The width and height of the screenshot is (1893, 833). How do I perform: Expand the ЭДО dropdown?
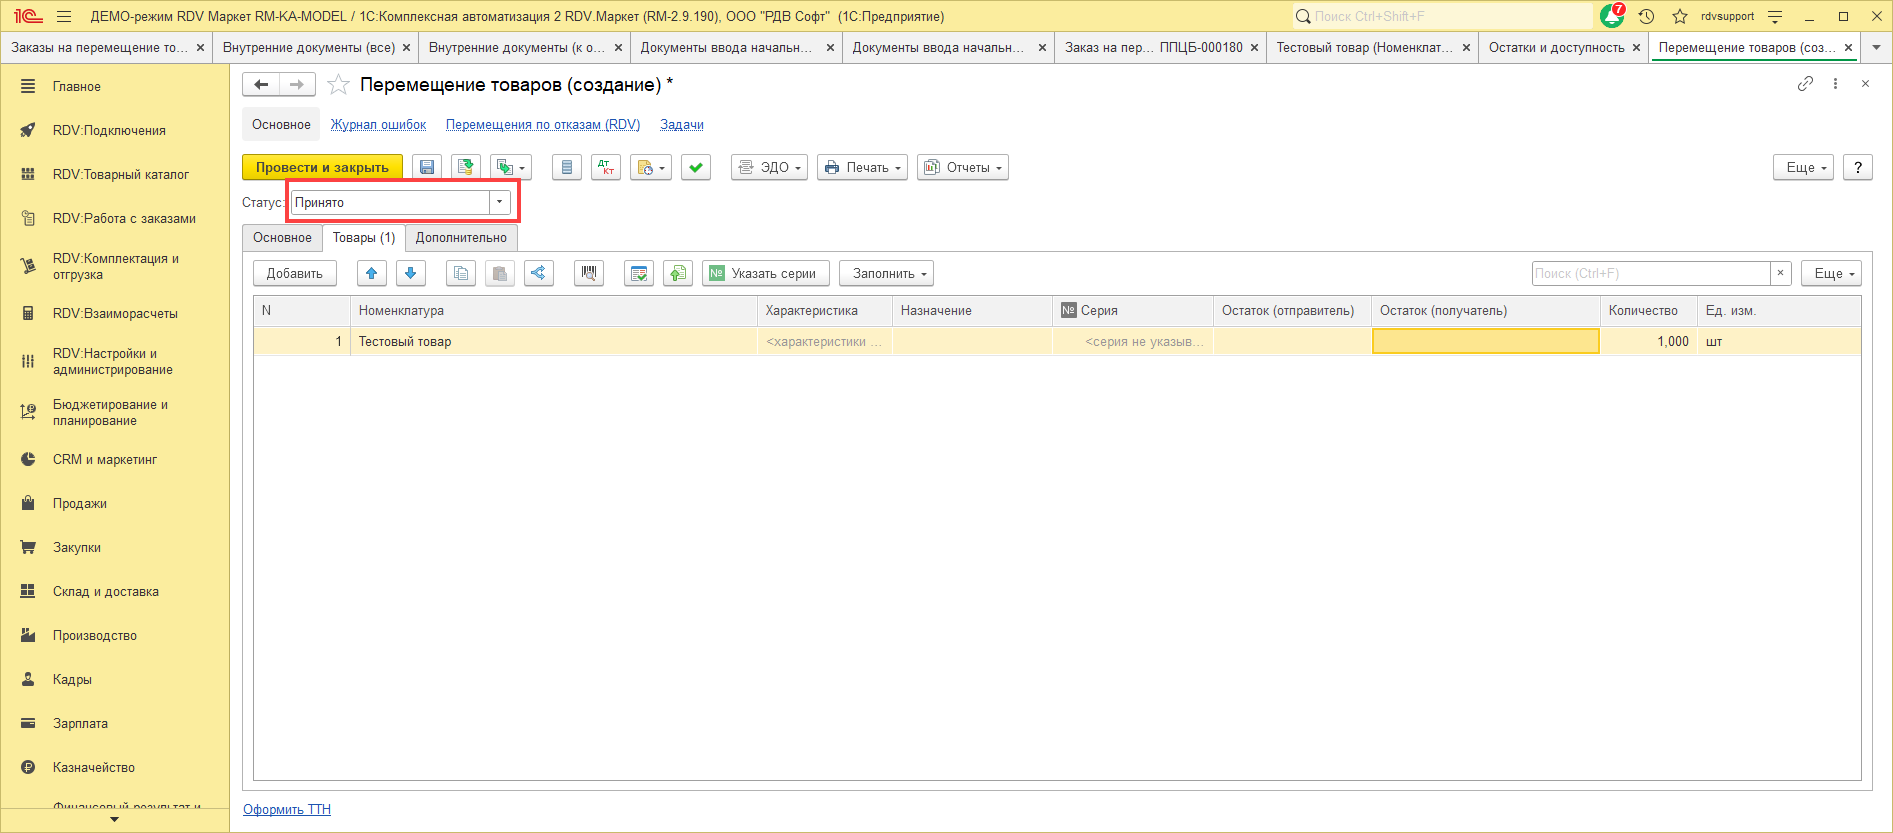(769, 167)
